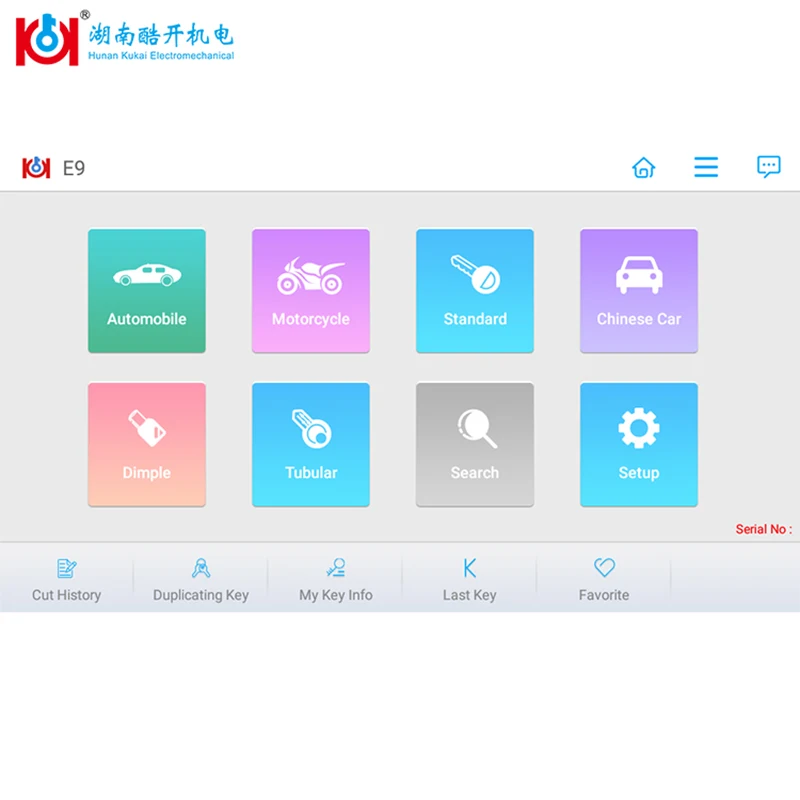Select the Duplicating Key tool
This screenshot has width=800, height=800.
coord(200,580)
